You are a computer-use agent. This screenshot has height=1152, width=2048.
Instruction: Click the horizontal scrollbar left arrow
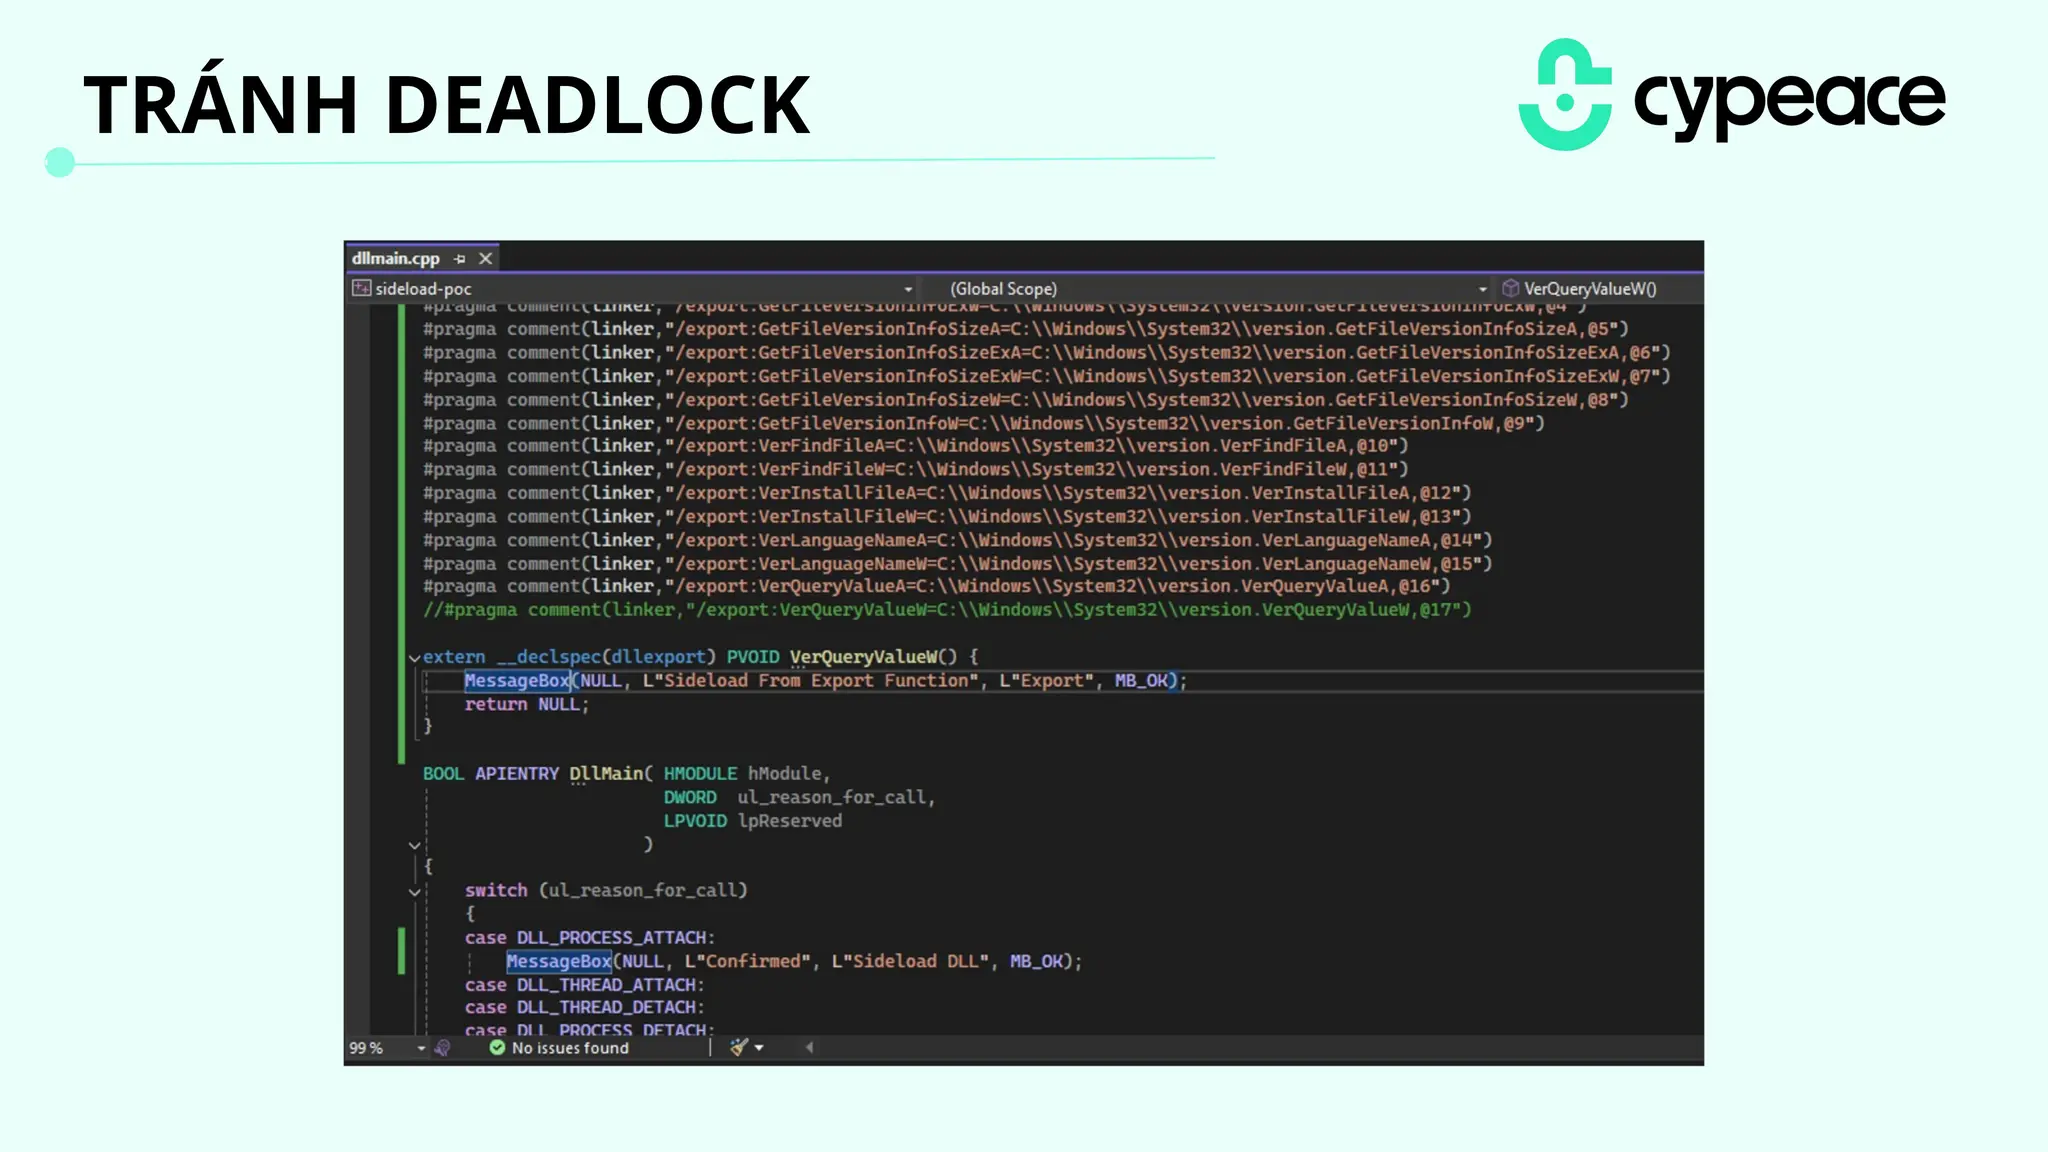(809, 1047)
